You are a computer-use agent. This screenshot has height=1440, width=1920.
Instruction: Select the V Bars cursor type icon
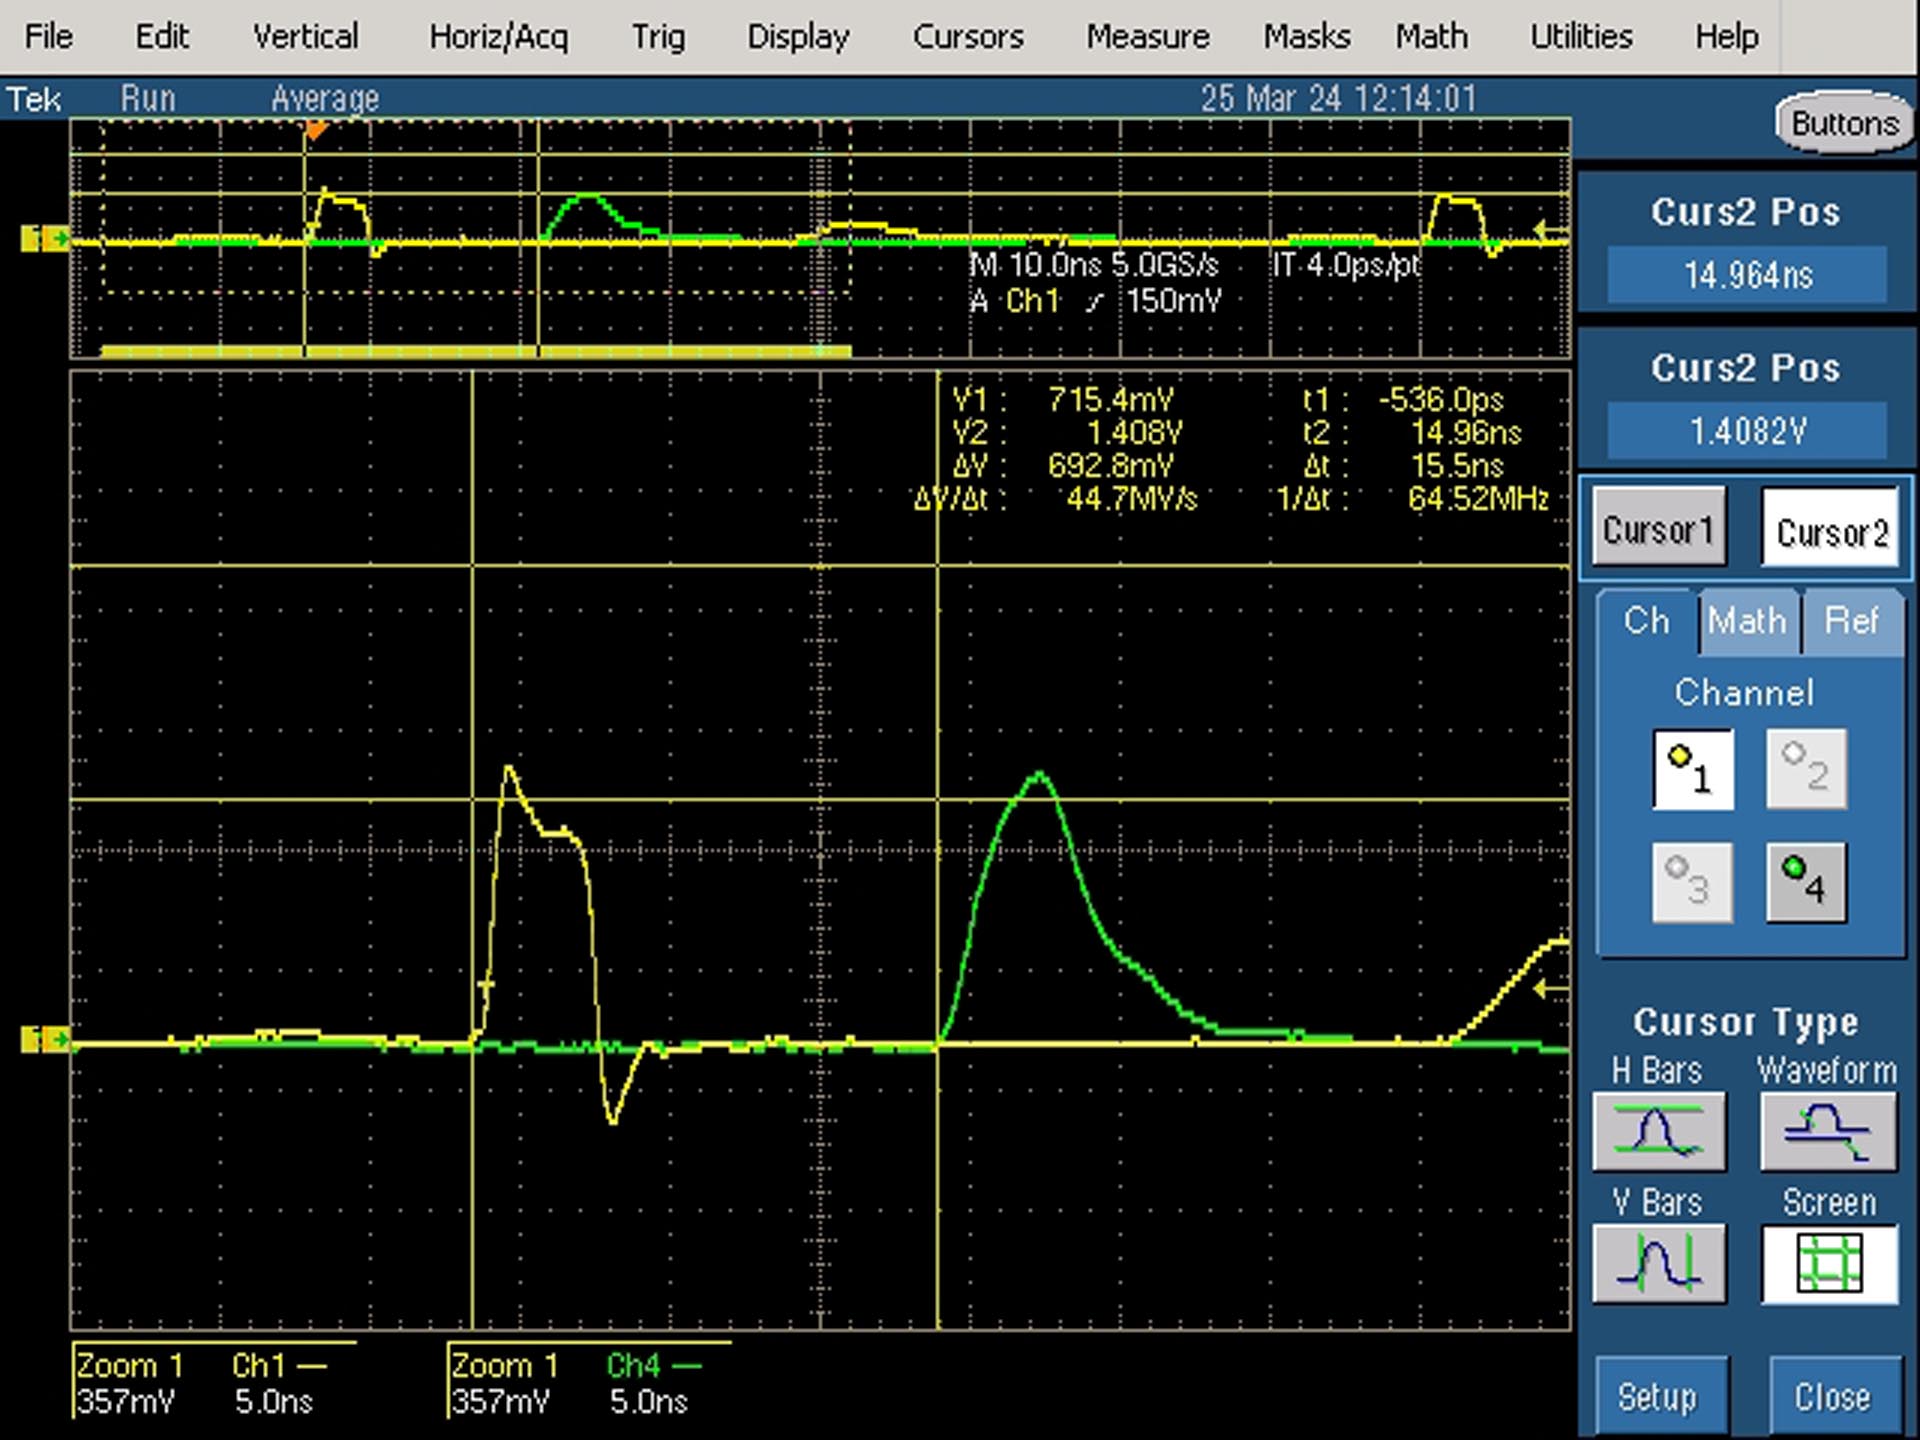pyautogui.click(x=1658, y=1263)
